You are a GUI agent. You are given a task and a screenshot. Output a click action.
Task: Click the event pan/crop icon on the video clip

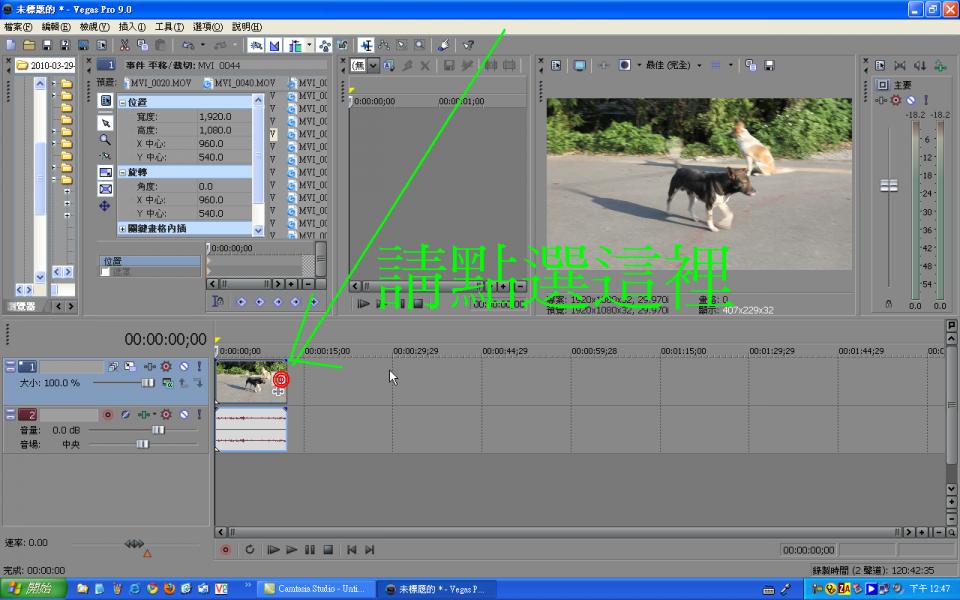280,380
